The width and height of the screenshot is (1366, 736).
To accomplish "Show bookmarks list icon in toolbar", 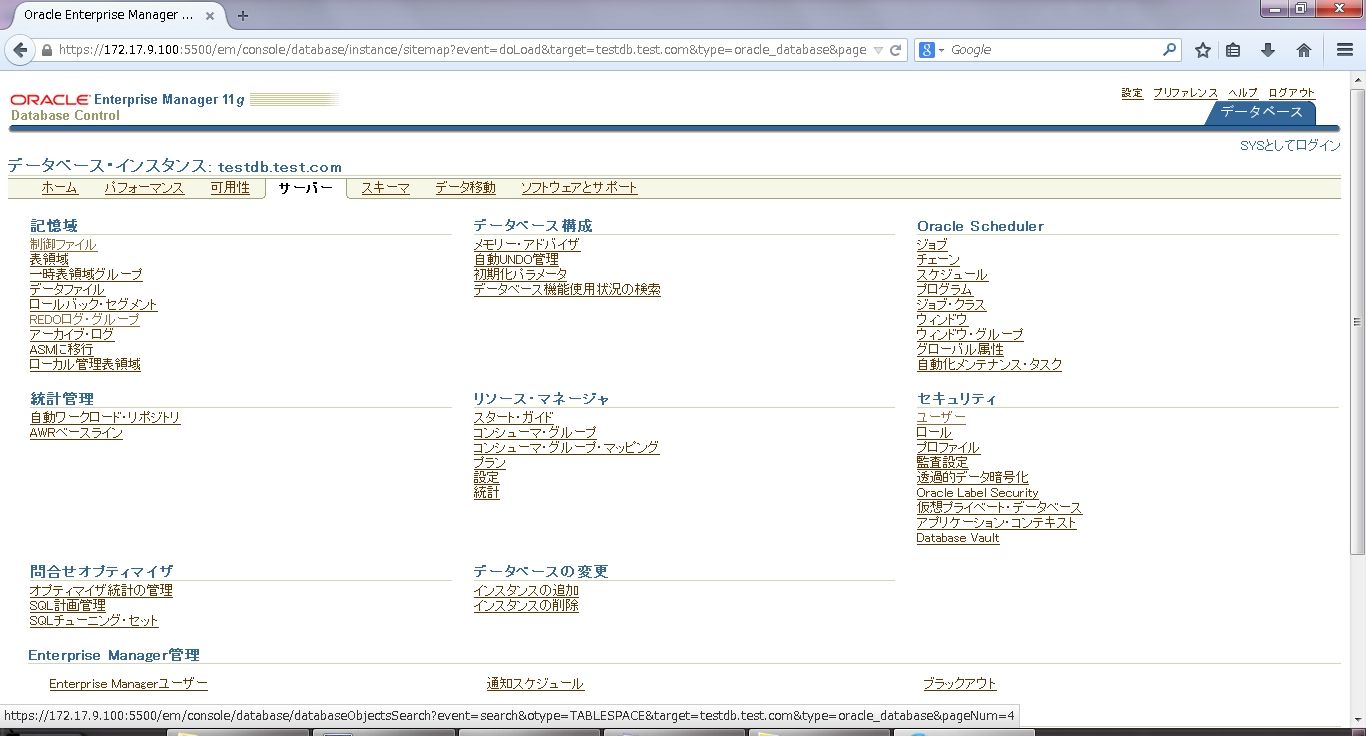I will (1233, 50).
